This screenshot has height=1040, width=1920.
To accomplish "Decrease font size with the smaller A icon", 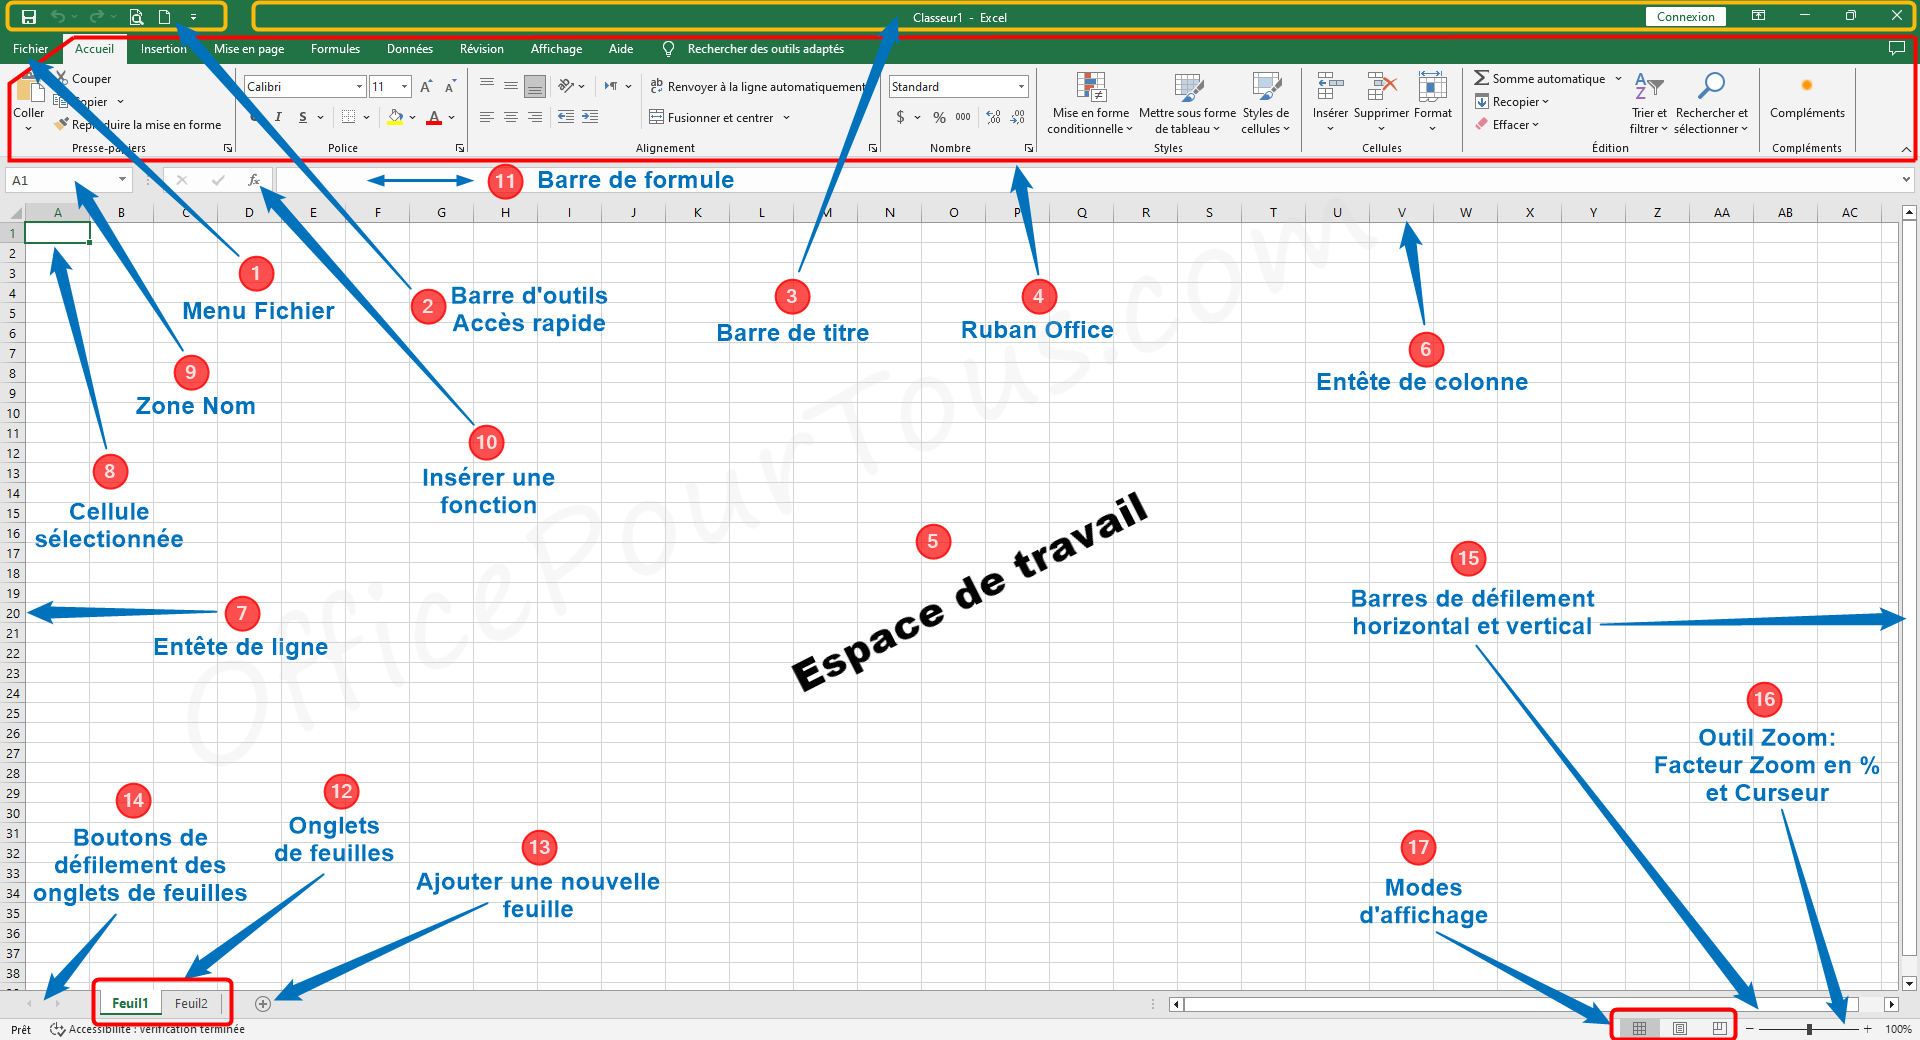I will point(450,87).
